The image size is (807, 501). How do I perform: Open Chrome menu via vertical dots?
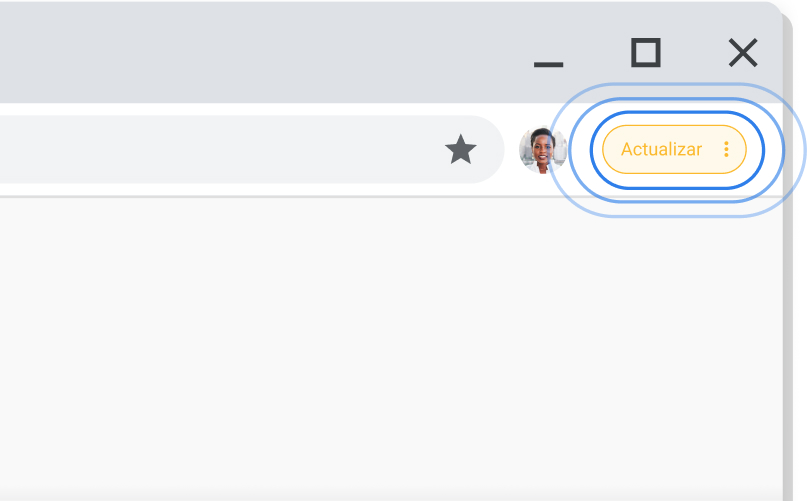point(726,149)
